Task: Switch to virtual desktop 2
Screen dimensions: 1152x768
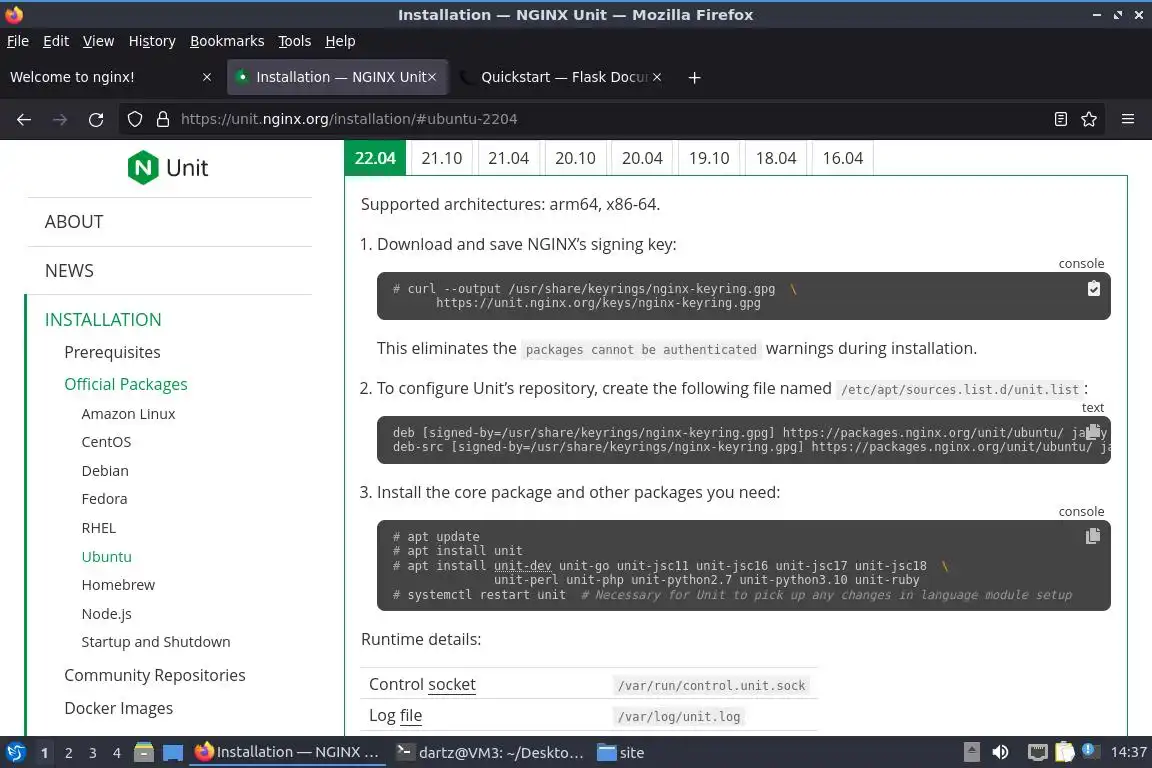Action: click(68, 753)
